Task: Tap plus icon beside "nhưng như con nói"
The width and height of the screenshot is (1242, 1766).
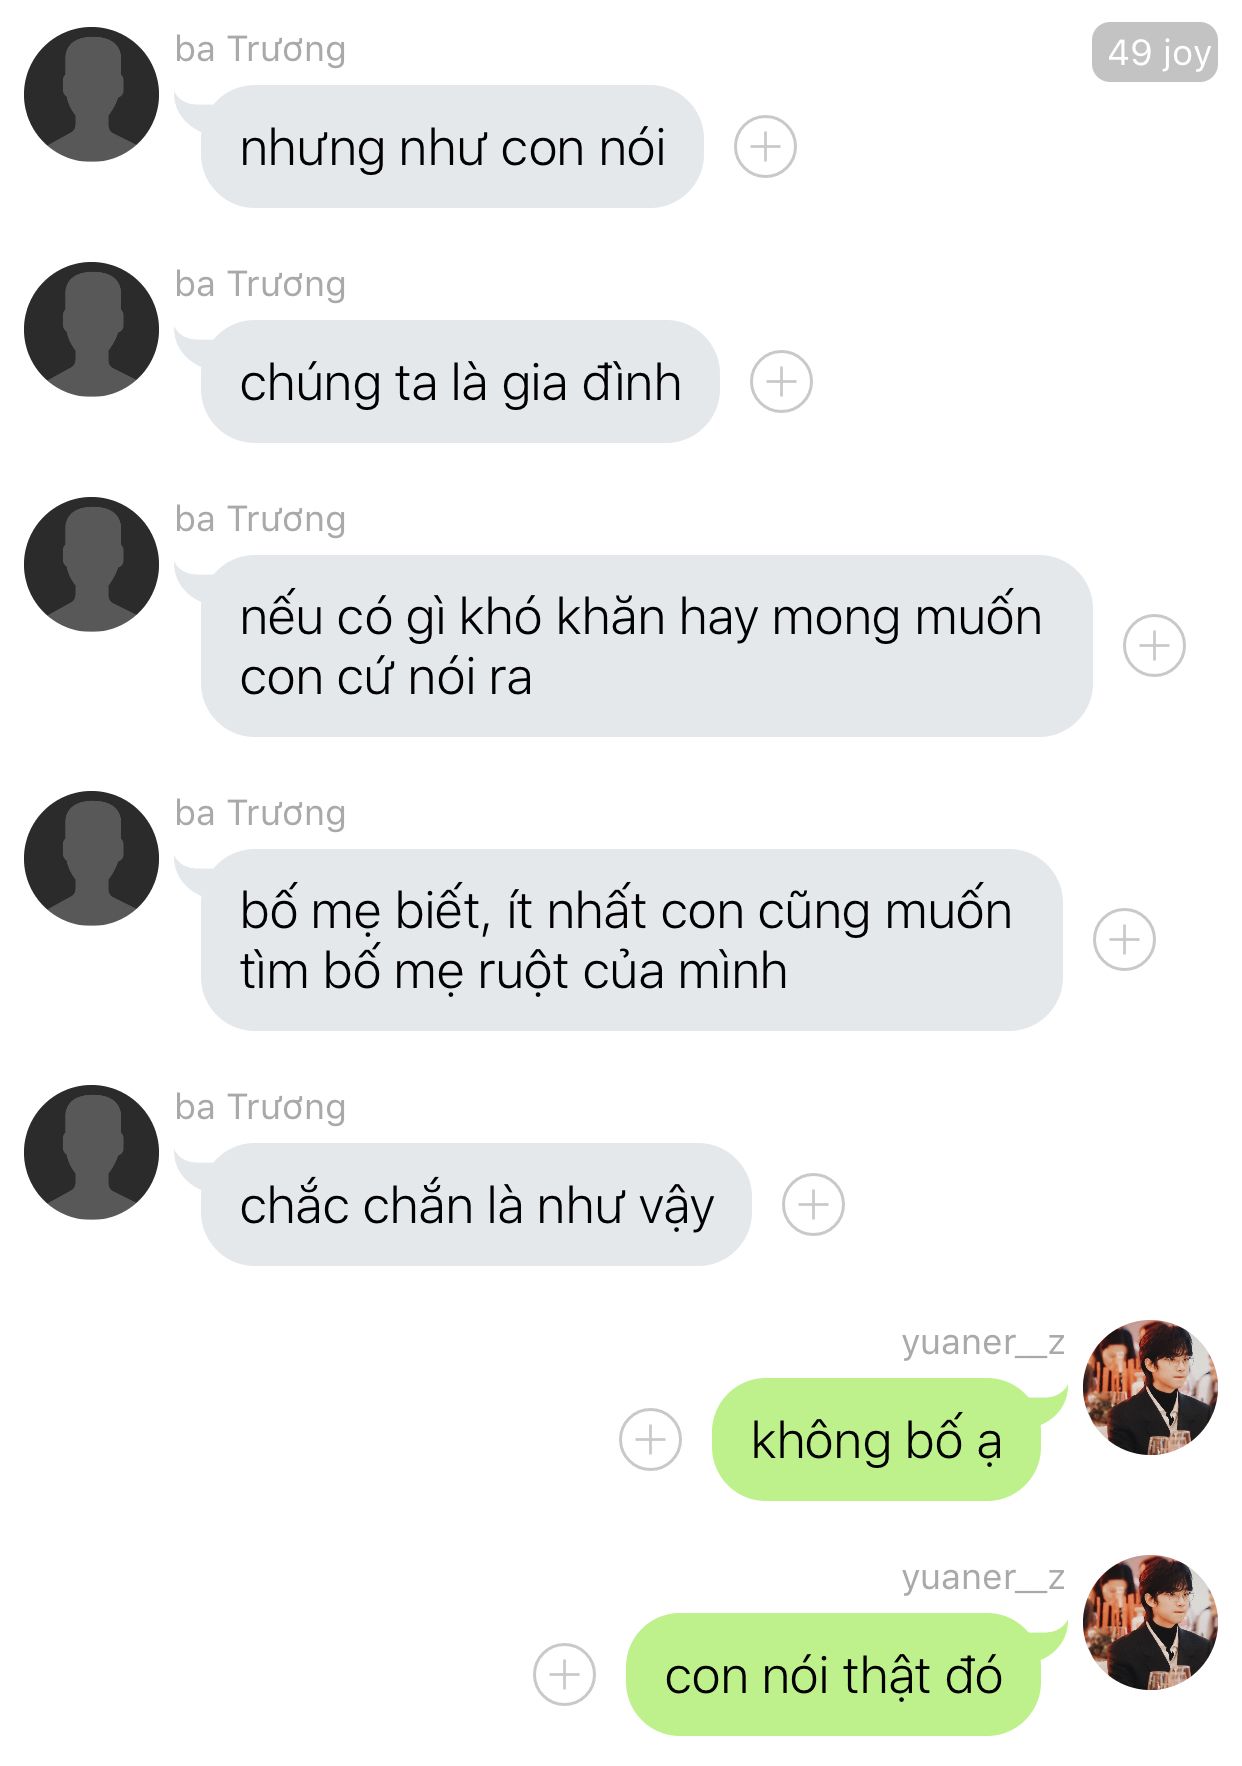Action: coord(765,147)
